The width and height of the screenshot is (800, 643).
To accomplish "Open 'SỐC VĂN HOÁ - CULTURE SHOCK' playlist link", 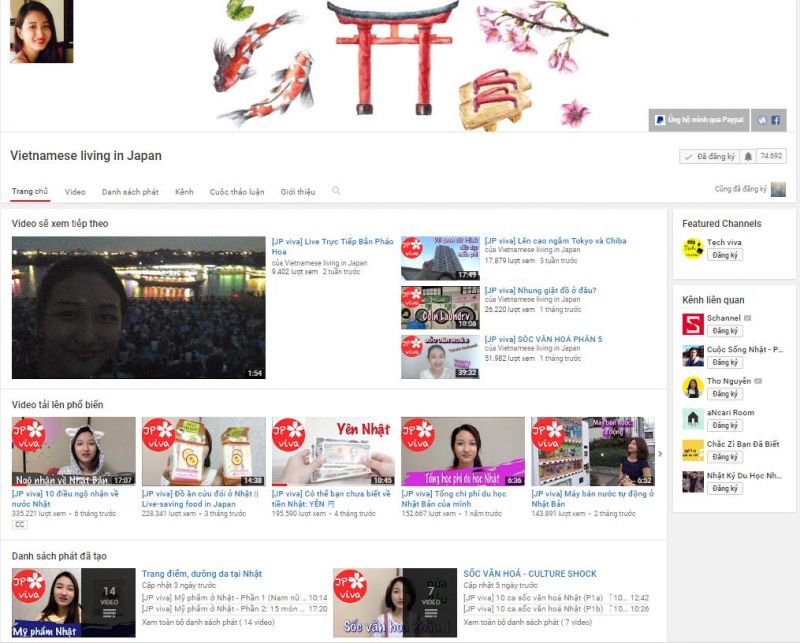I will [529, 574].
